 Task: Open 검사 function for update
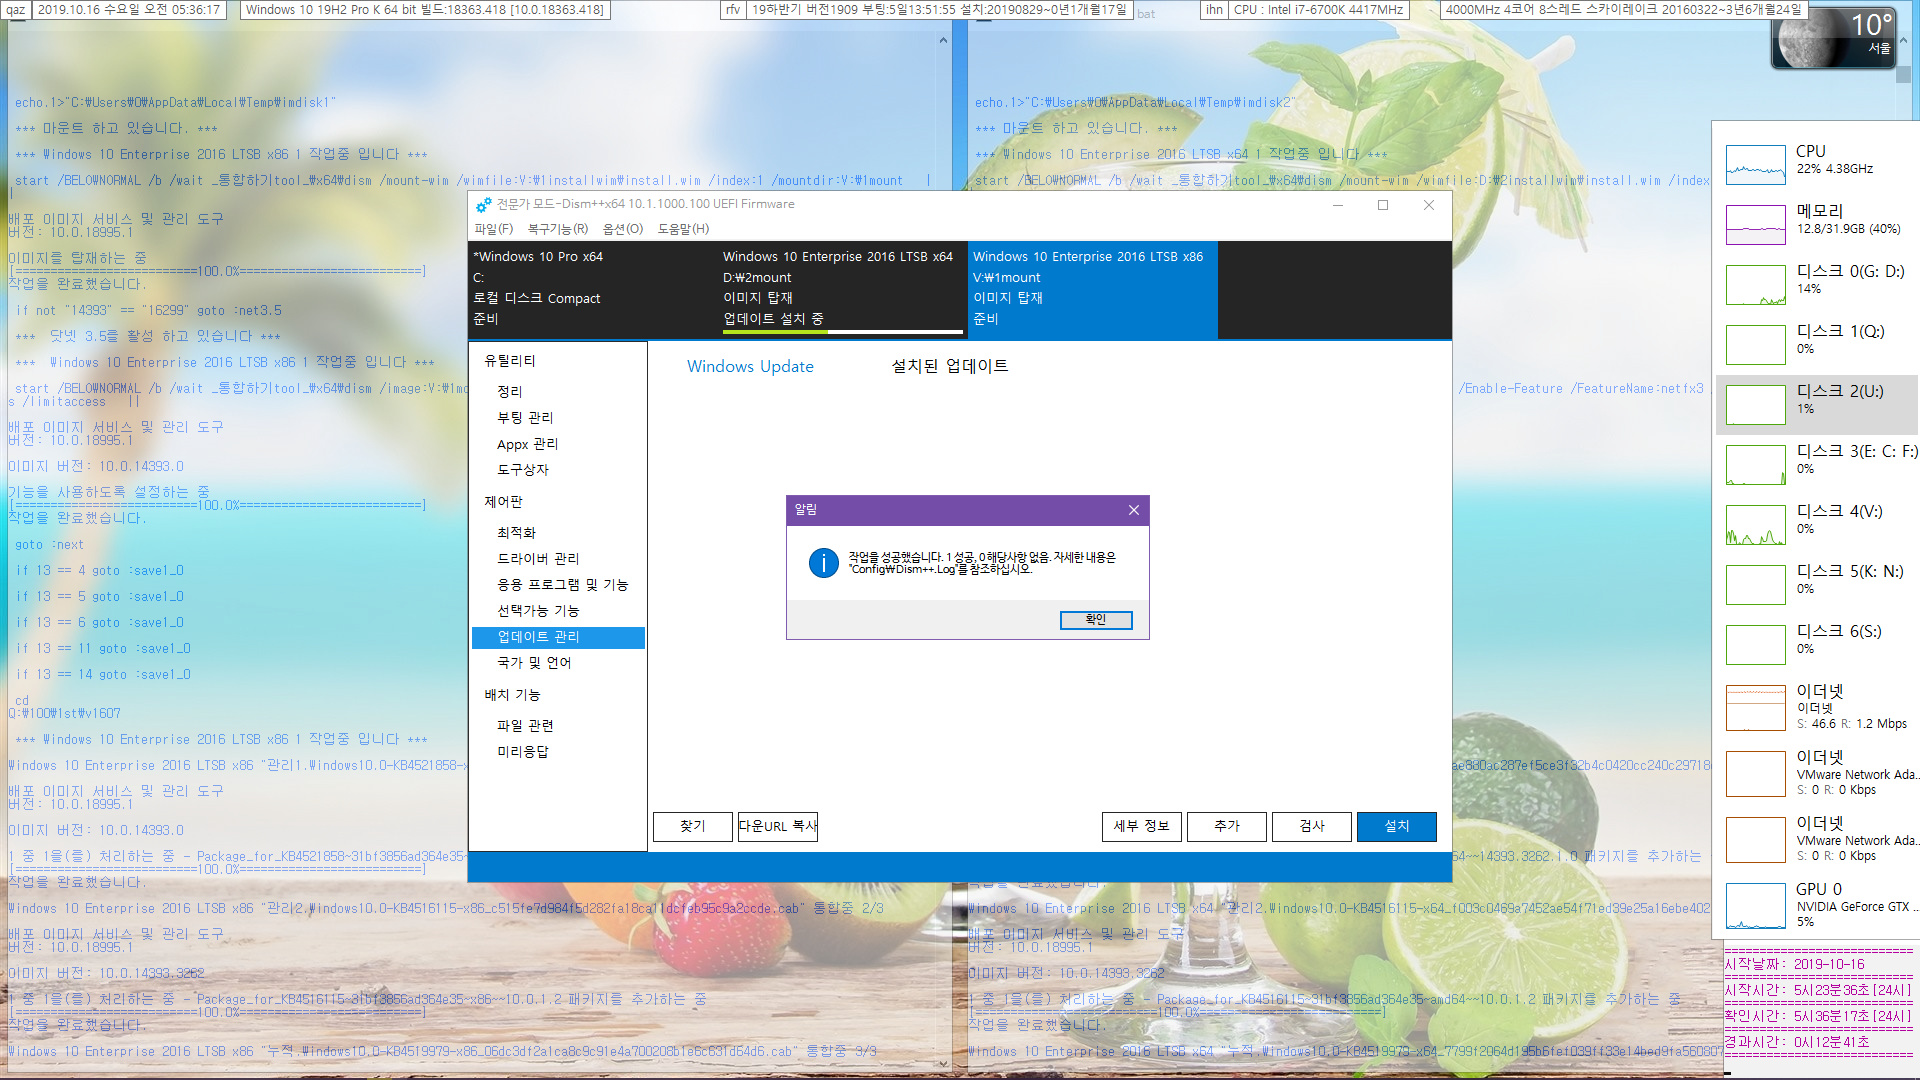pos(1311,825)
